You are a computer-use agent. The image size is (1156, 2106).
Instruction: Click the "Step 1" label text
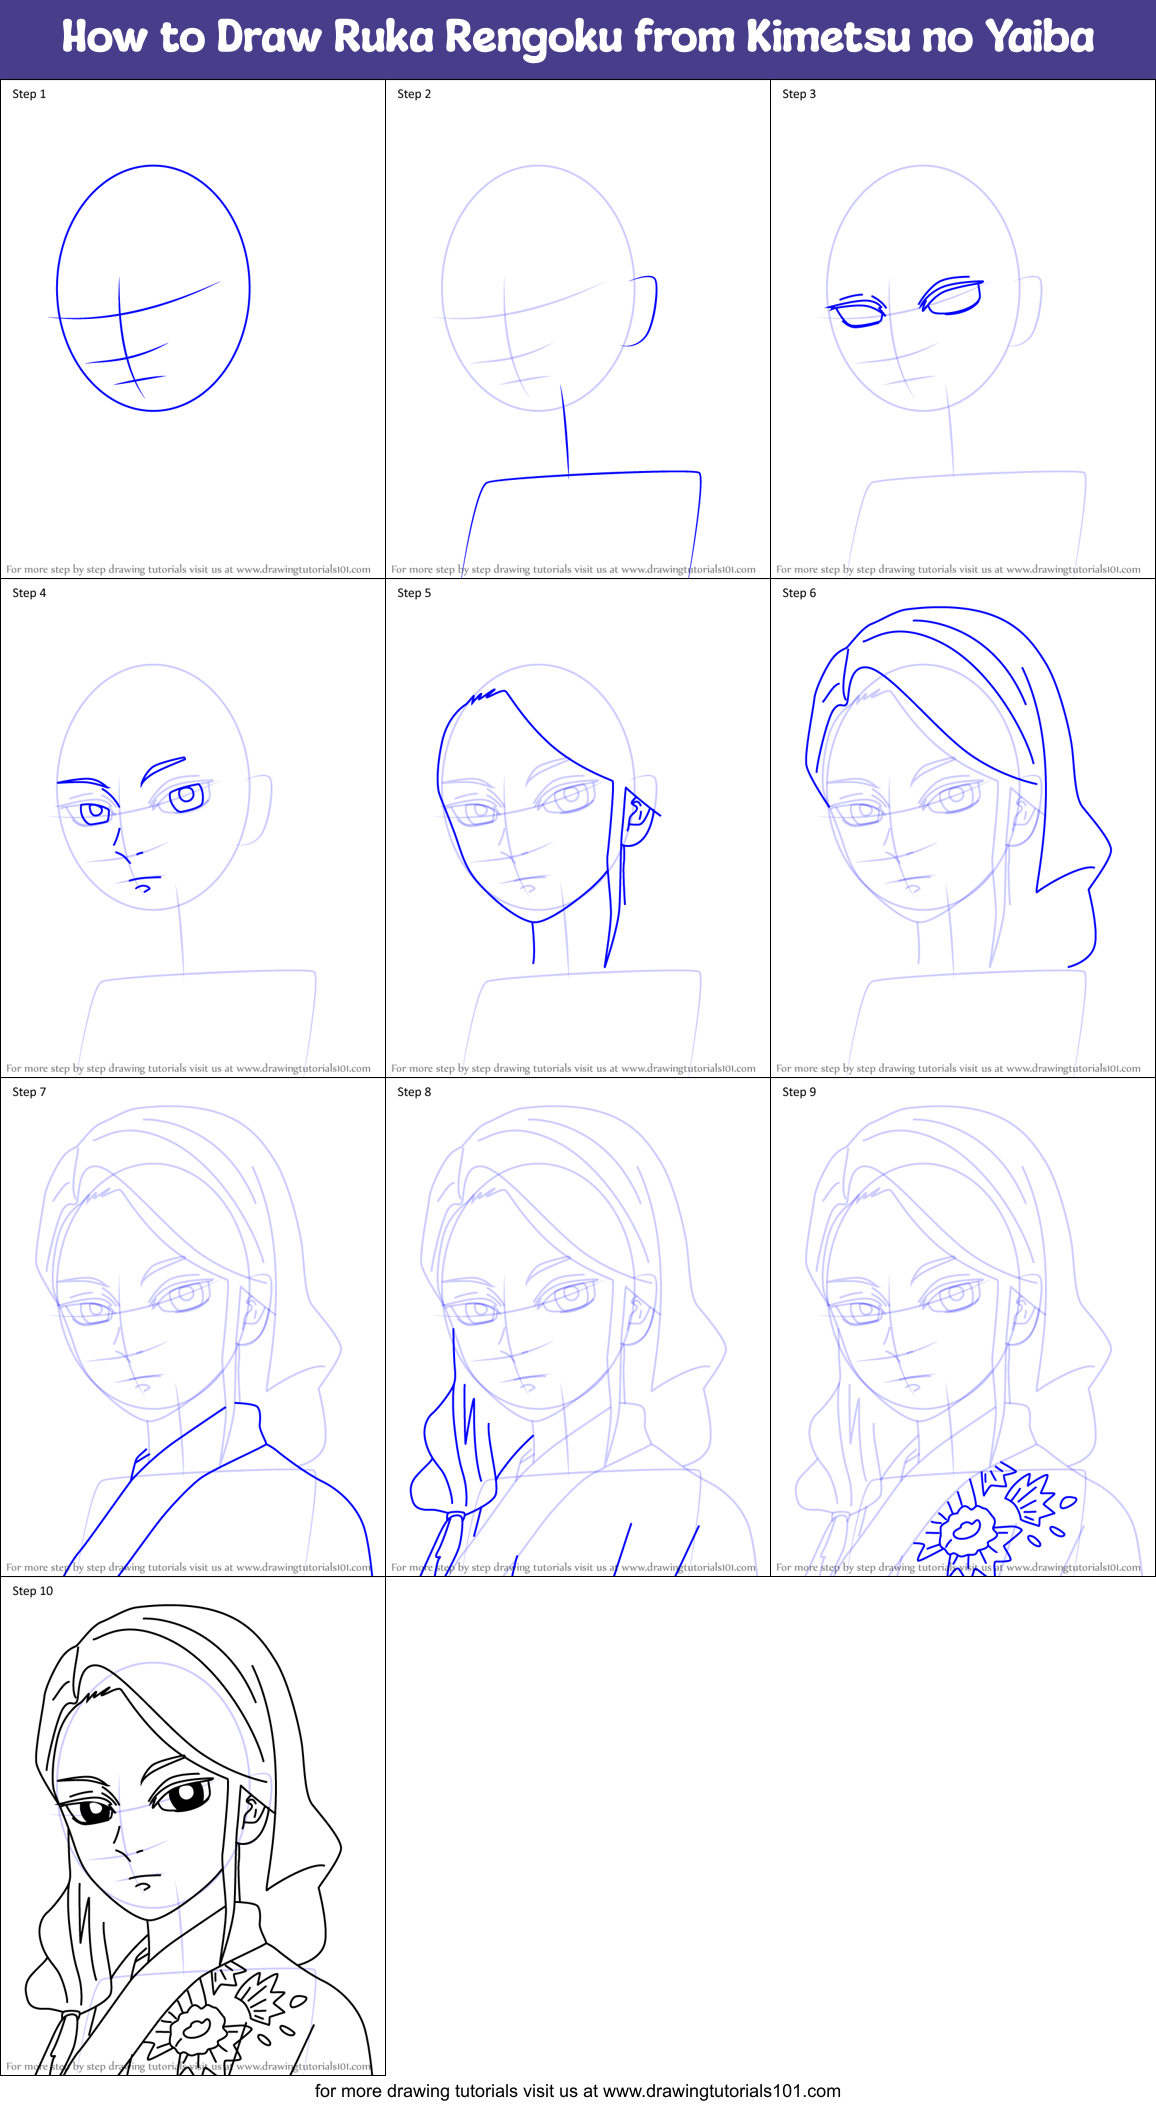29,94
